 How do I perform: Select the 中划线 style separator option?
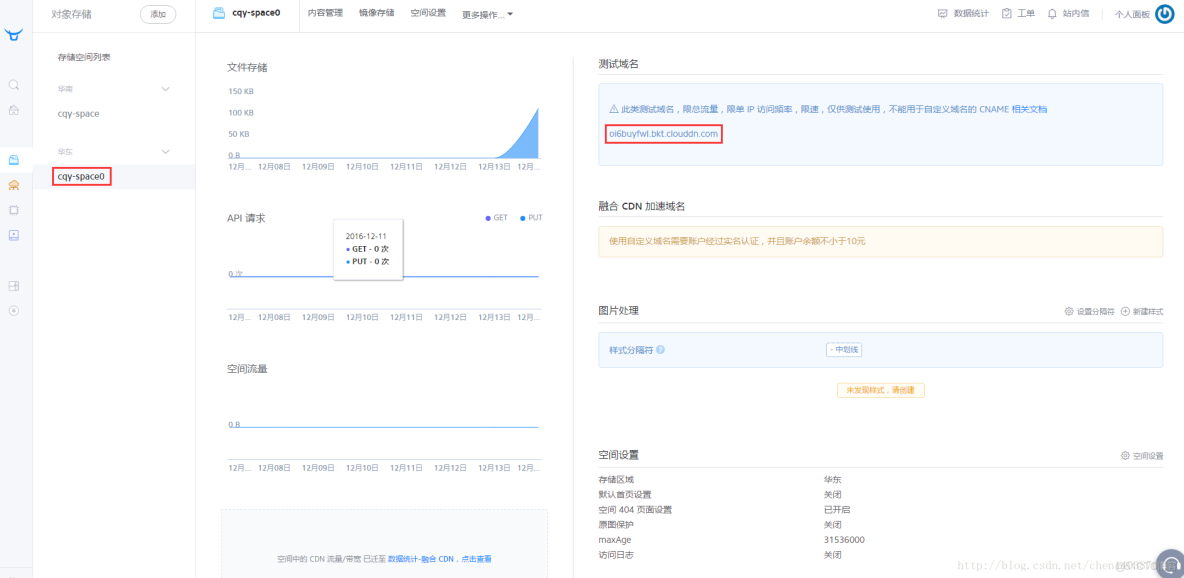click(845, 349)
